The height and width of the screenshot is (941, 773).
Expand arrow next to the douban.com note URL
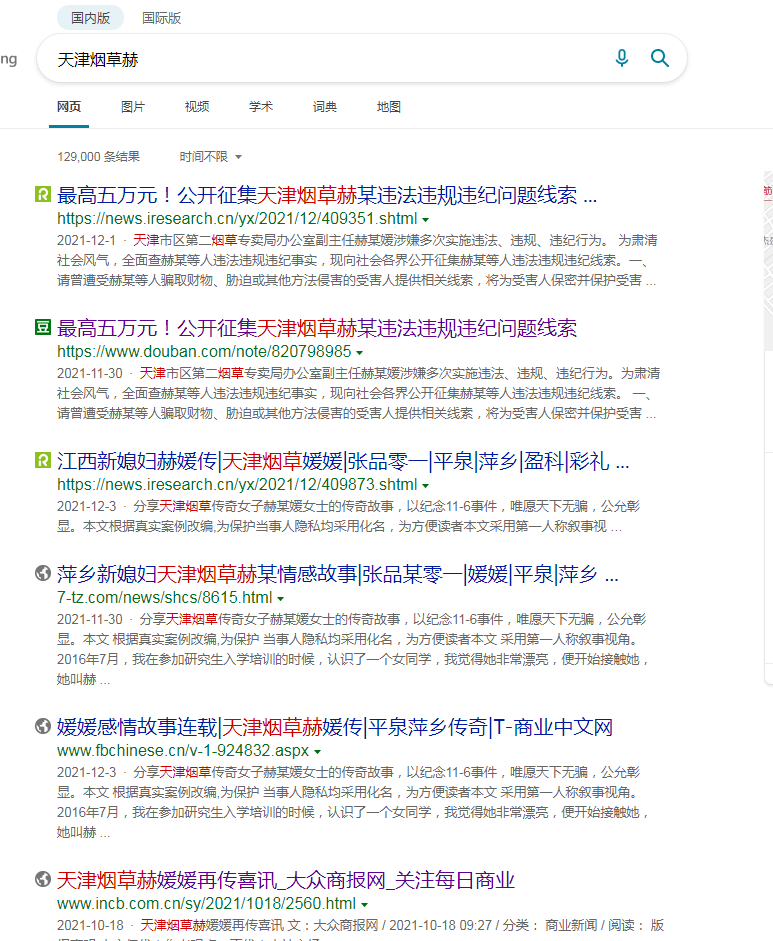pyautogui.click(x=359, y=353)
